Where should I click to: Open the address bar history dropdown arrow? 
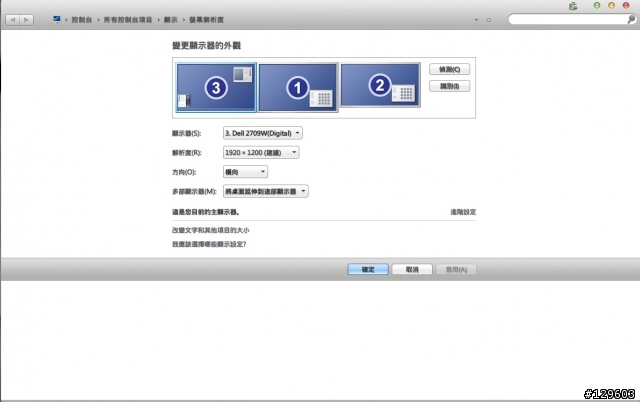[476, 20]
